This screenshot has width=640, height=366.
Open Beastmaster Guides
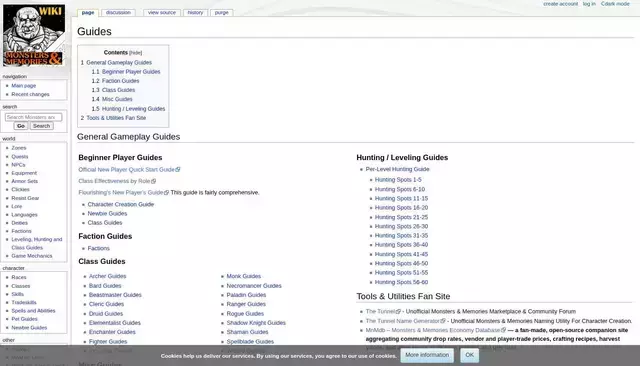[115, 295]
